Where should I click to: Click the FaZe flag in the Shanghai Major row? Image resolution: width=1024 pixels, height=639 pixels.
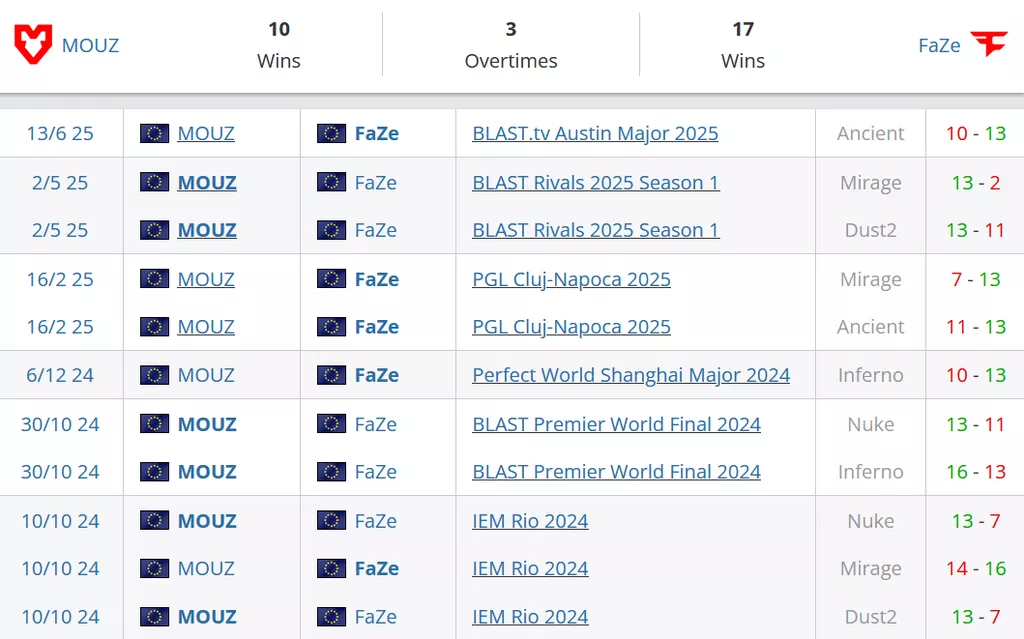(x=331, y=376)
